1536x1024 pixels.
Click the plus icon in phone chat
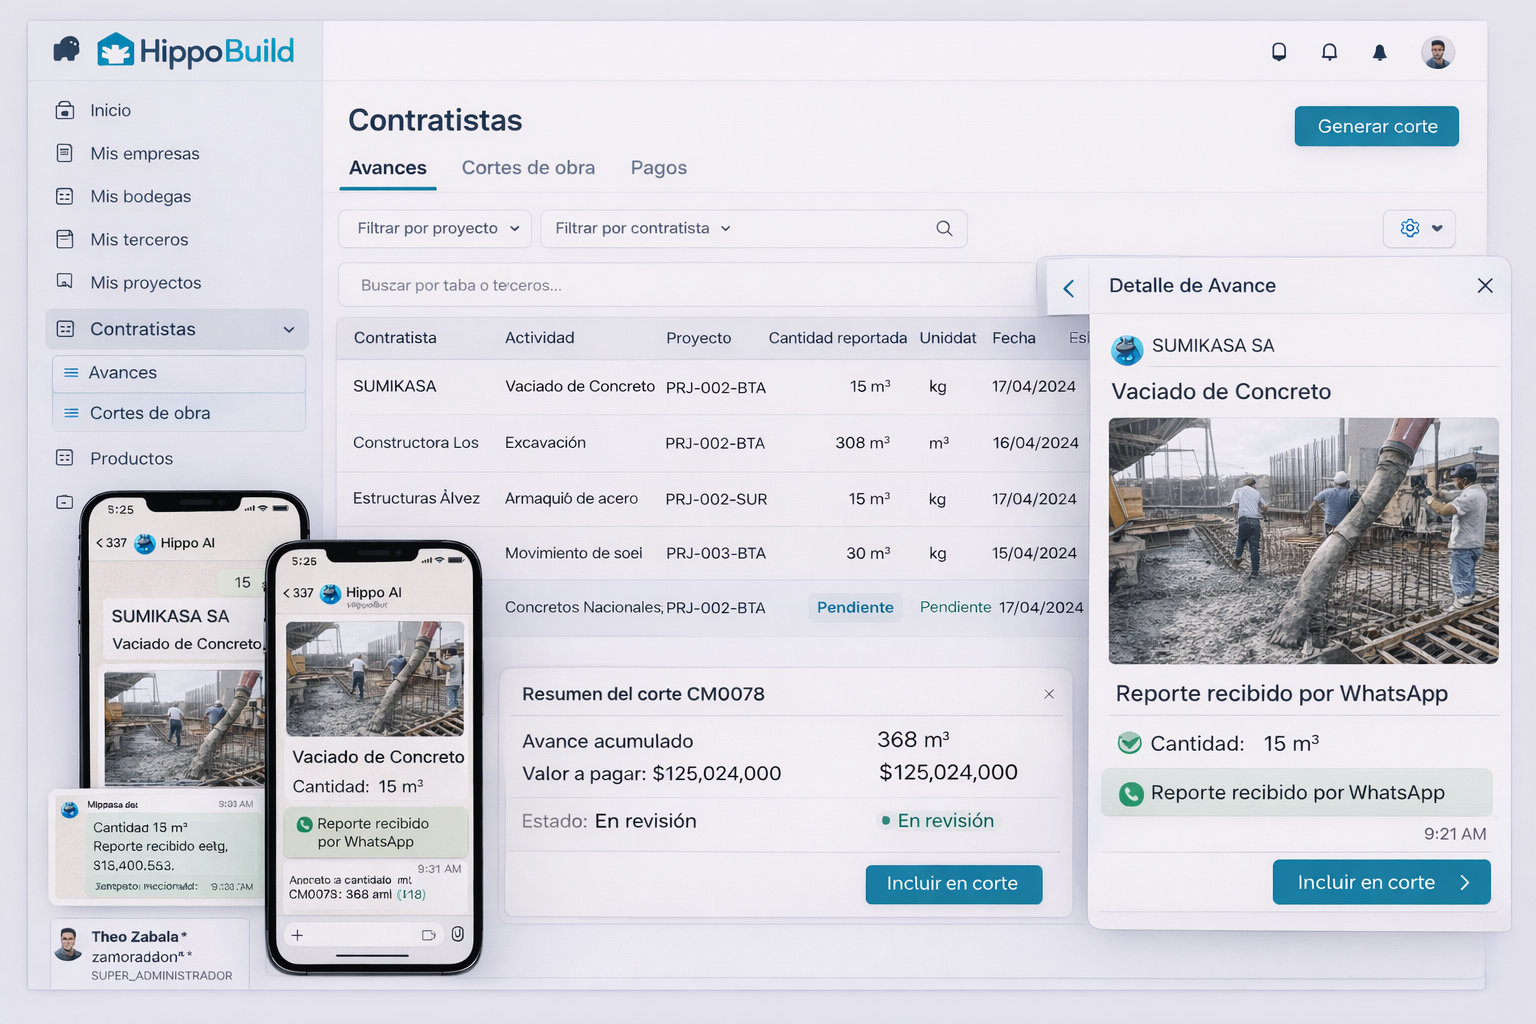click(297, 935)
